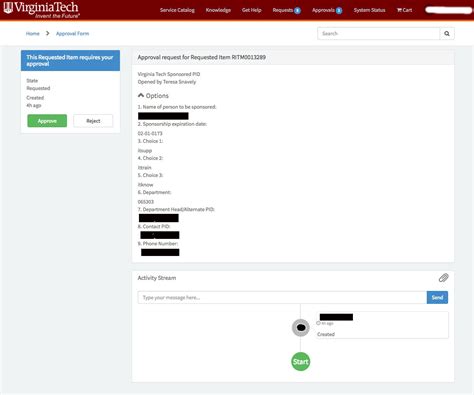Click the Requests count badge
This screenshot has height=395, width=474.
coord(297,10)
